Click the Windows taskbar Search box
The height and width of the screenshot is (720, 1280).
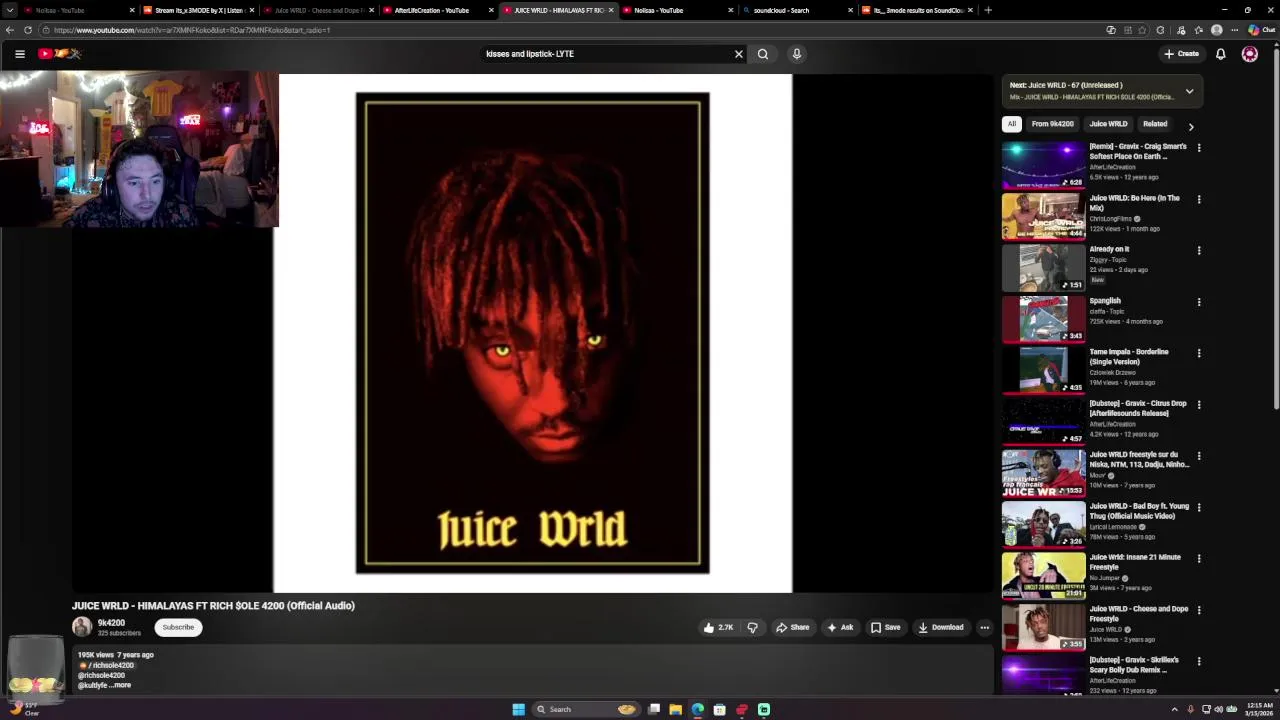click(584, 710)
